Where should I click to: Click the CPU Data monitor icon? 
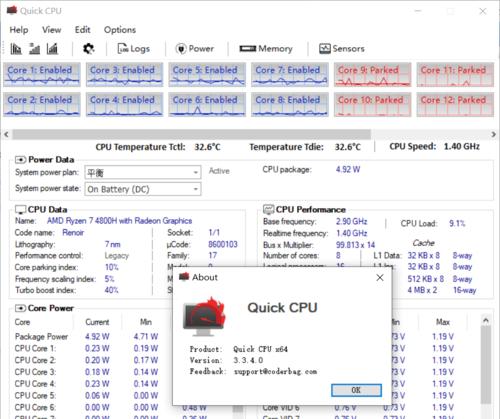tap(21, 210)
